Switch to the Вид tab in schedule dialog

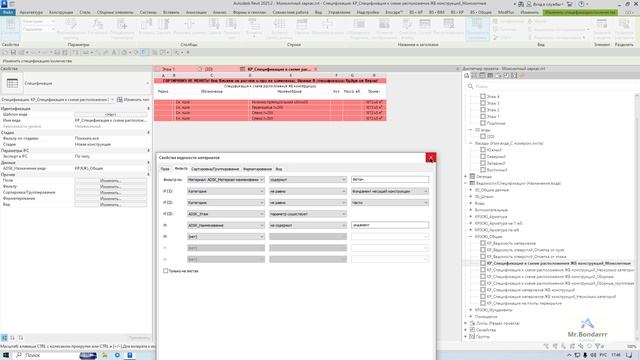[279, 169]
